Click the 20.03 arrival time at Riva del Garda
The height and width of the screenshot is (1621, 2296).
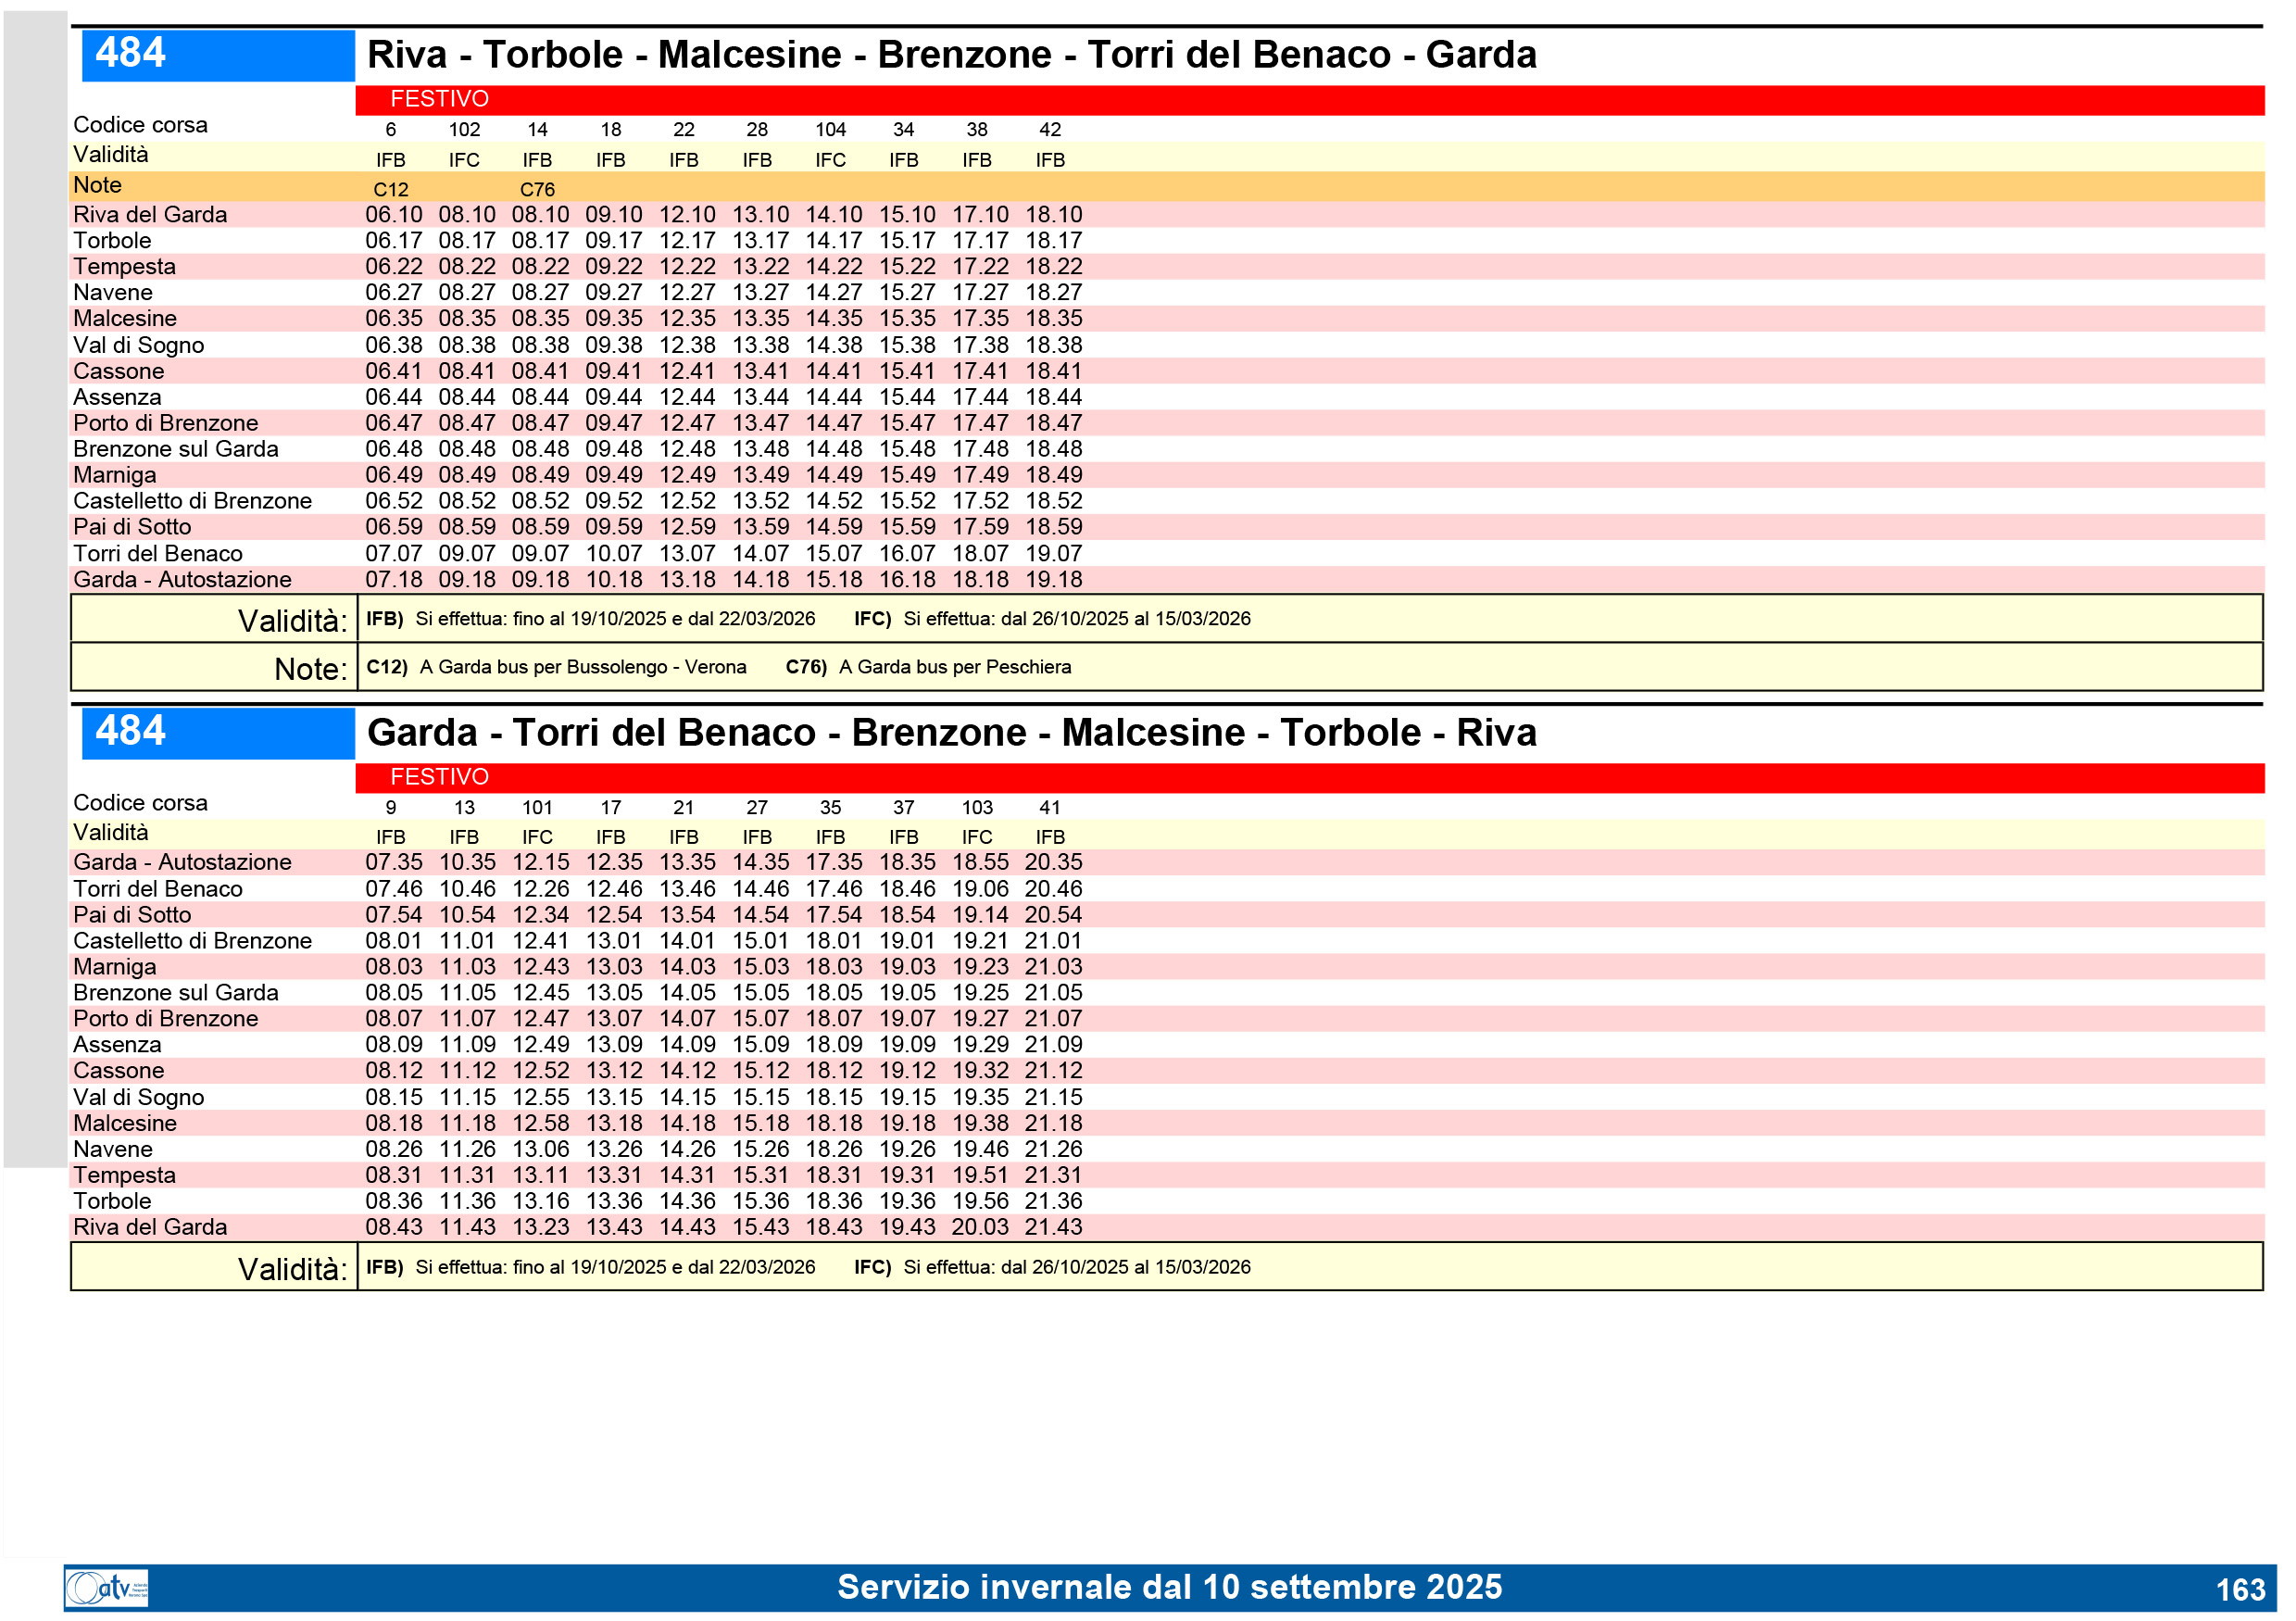(979, 1226)
